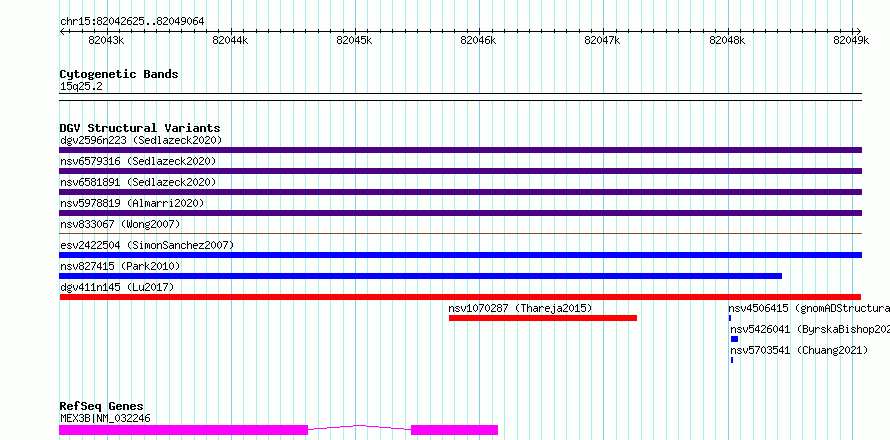Open the nsv5426041 (ByrskaBishop) label
890x440 pixels.
pyautogui.click(x=810, y=329)
